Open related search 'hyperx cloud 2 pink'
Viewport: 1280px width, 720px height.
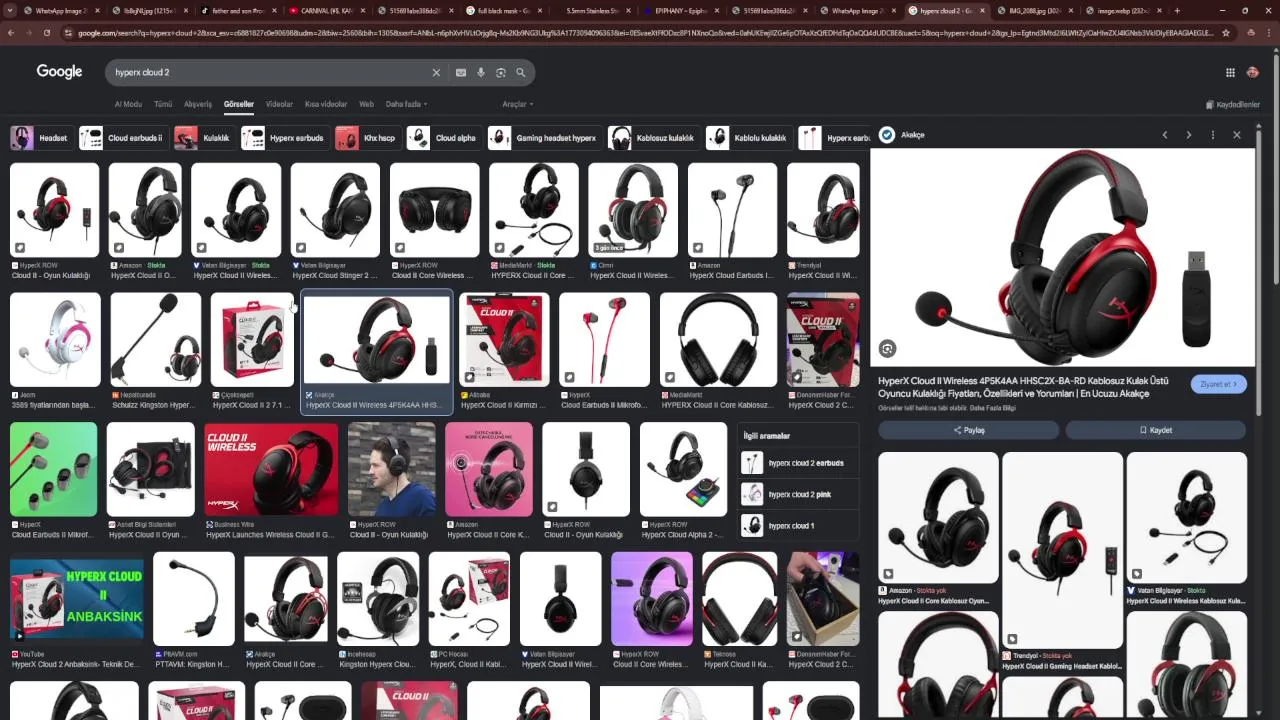[x=798, y=494]
